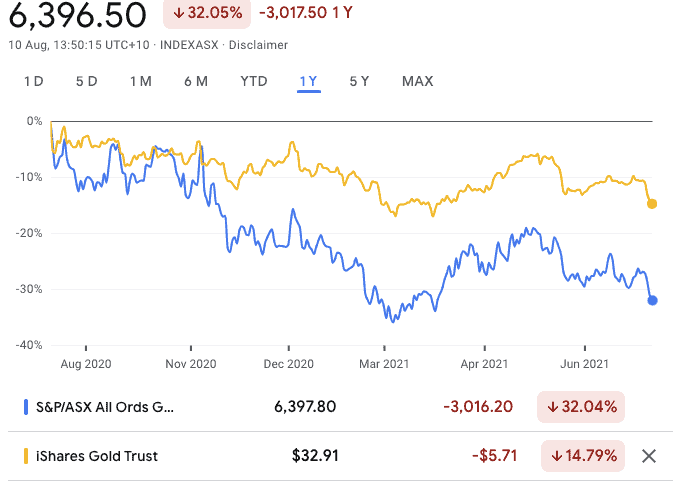Viewport: 686px width, 487px height.
Task: Click the blue S&P/ASX legend color bar
Action: tap(24, 407)
